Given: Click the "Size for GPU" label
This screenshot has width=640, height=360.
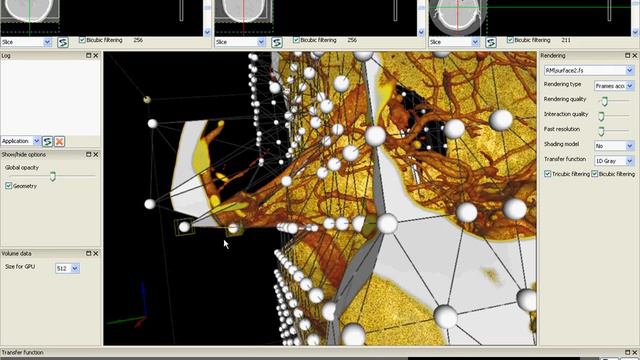Looking at the screenshot, I should 20,267.
